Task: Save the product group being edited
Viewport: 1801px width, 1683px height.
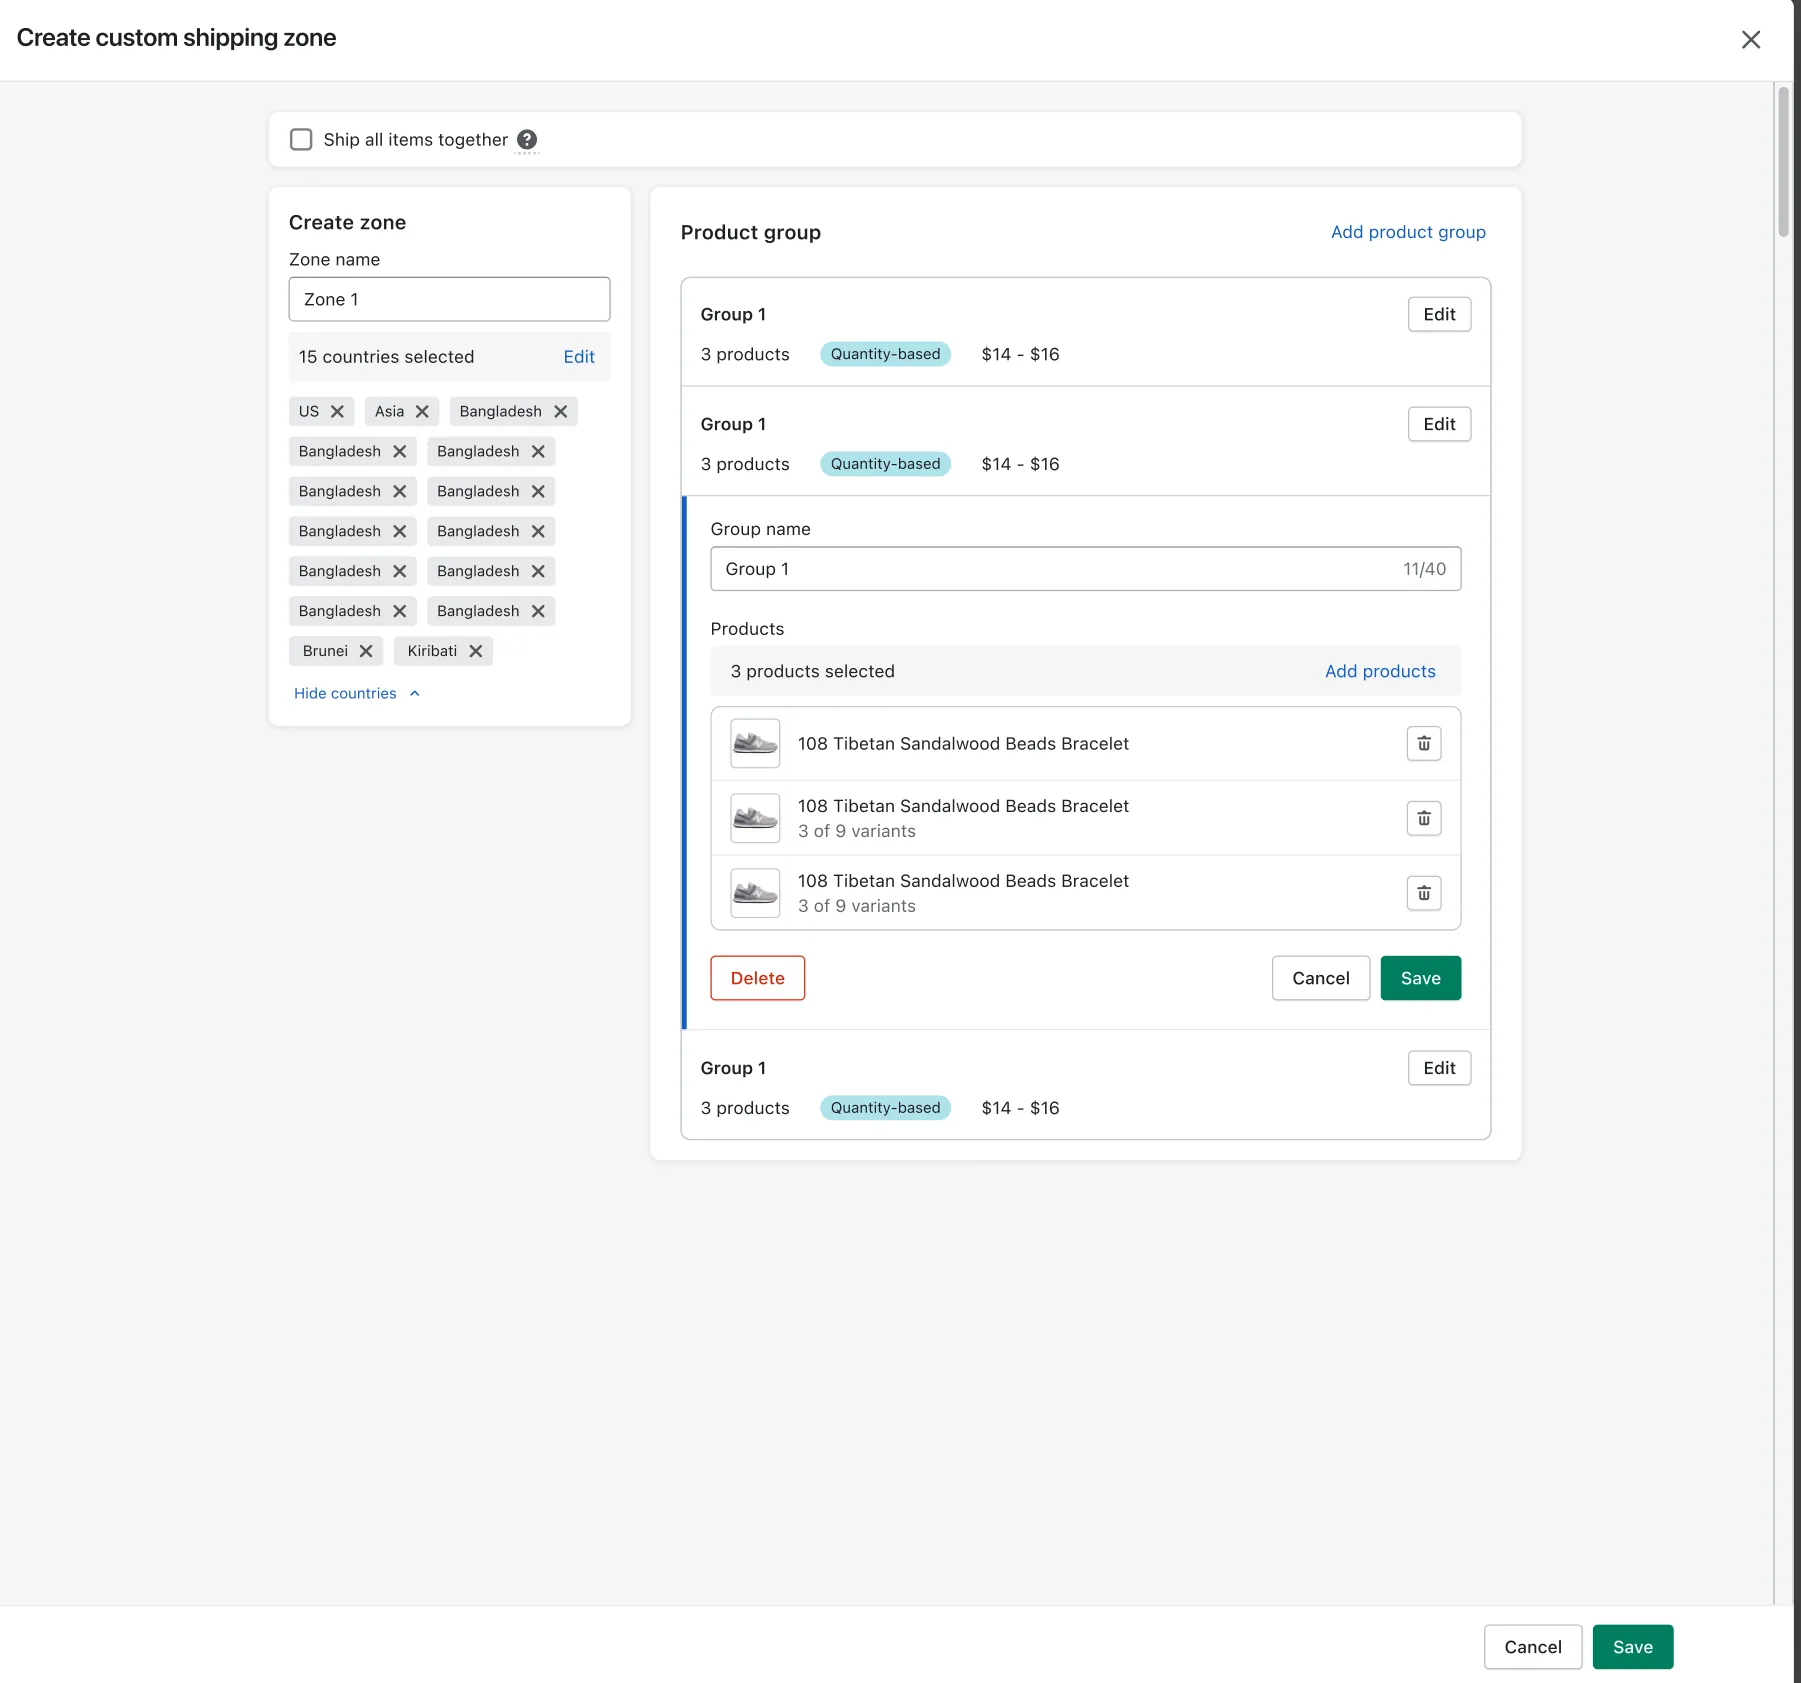Action: [1420, 978]
